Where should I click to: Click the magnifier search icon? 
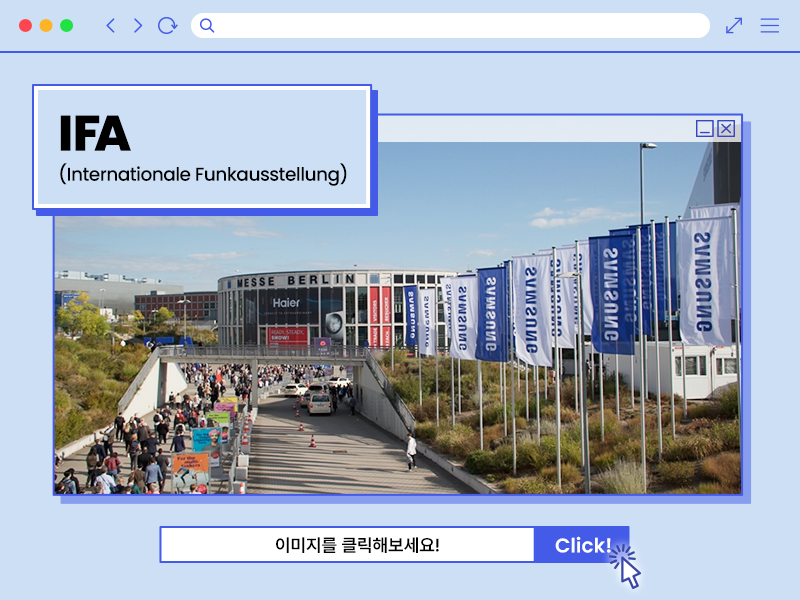click(207, 26)
